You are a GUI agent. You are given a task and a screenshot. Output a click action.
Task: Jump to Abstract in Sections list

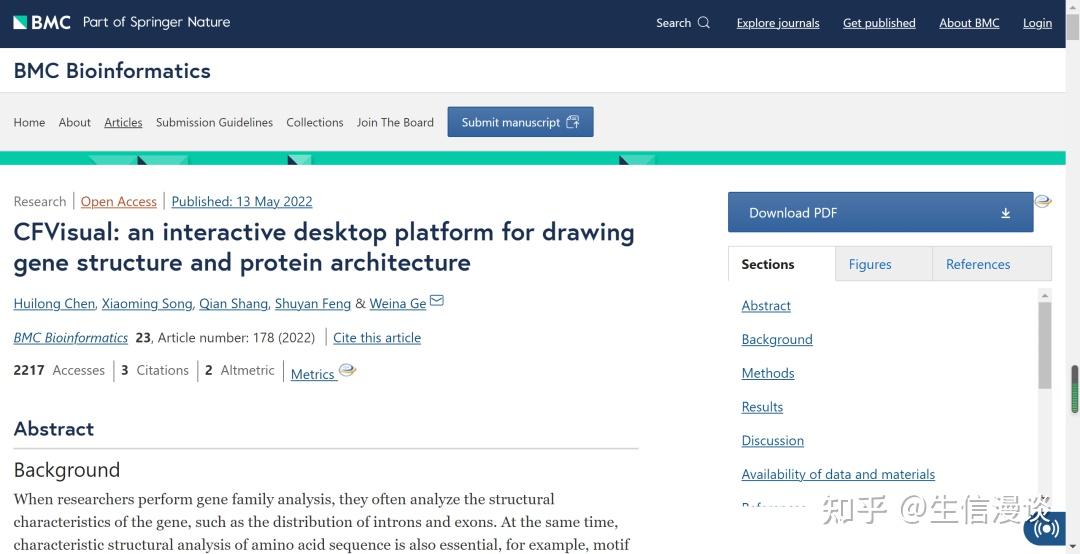(x=766, y=306)
